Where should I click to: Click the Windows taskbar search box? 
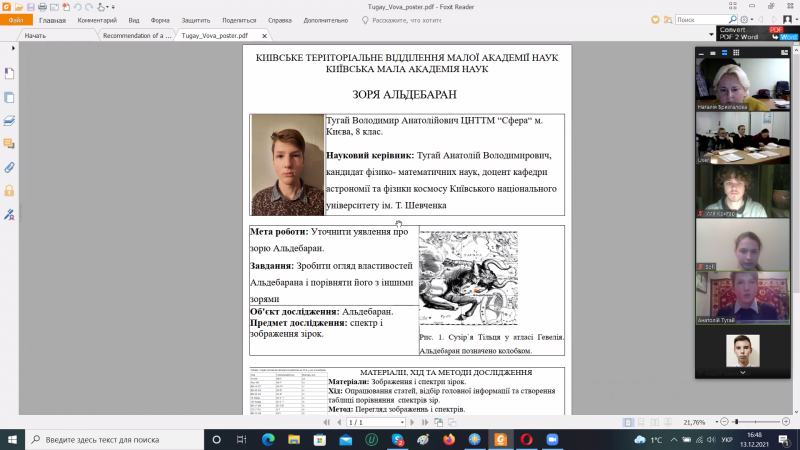pyautogui.click(x=114, y=439)
